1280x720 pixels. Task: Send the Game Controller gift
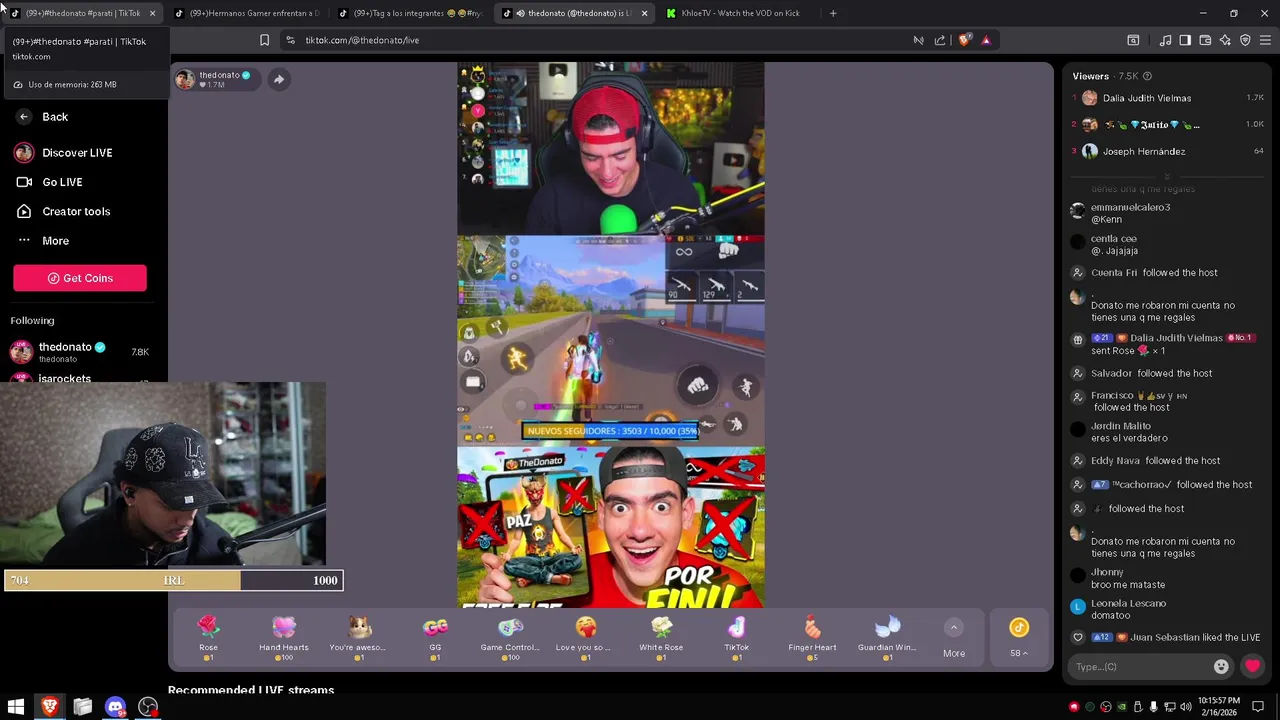click(510, 636)
